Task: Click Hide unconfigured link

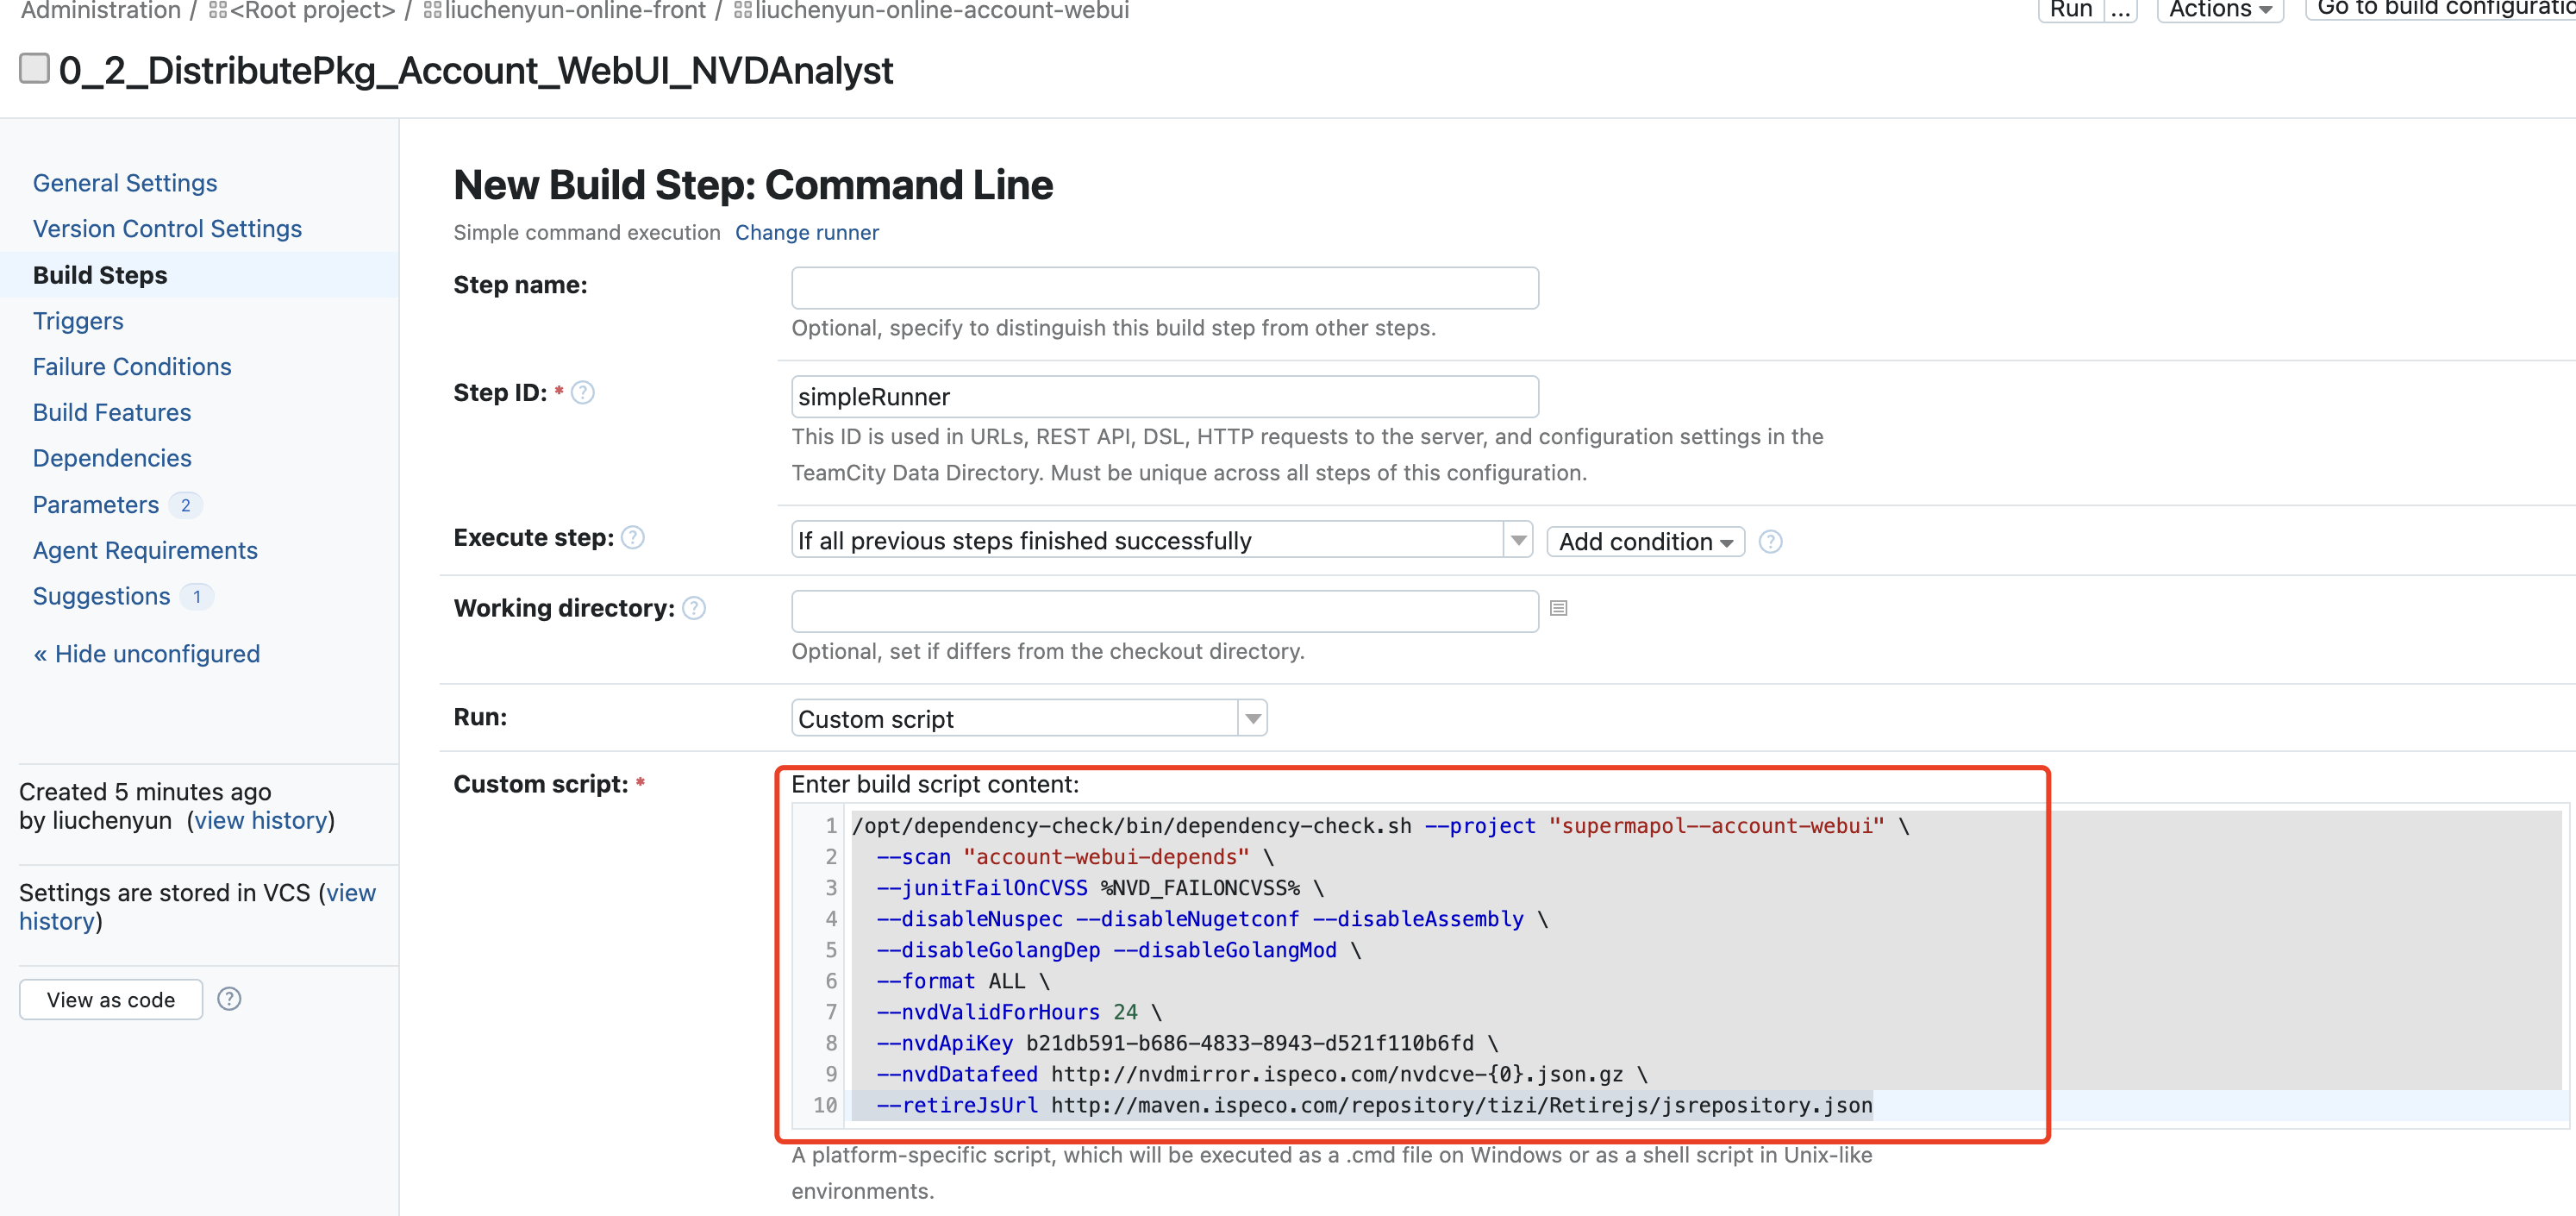Action: pyautogui.click(x=146, y=654)
